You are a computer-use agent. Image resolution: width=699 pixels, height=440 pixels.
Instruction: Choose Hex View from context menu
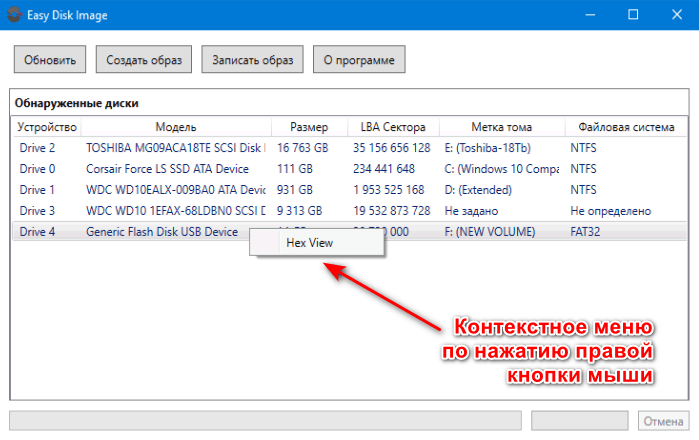click(x=317, y=243)
